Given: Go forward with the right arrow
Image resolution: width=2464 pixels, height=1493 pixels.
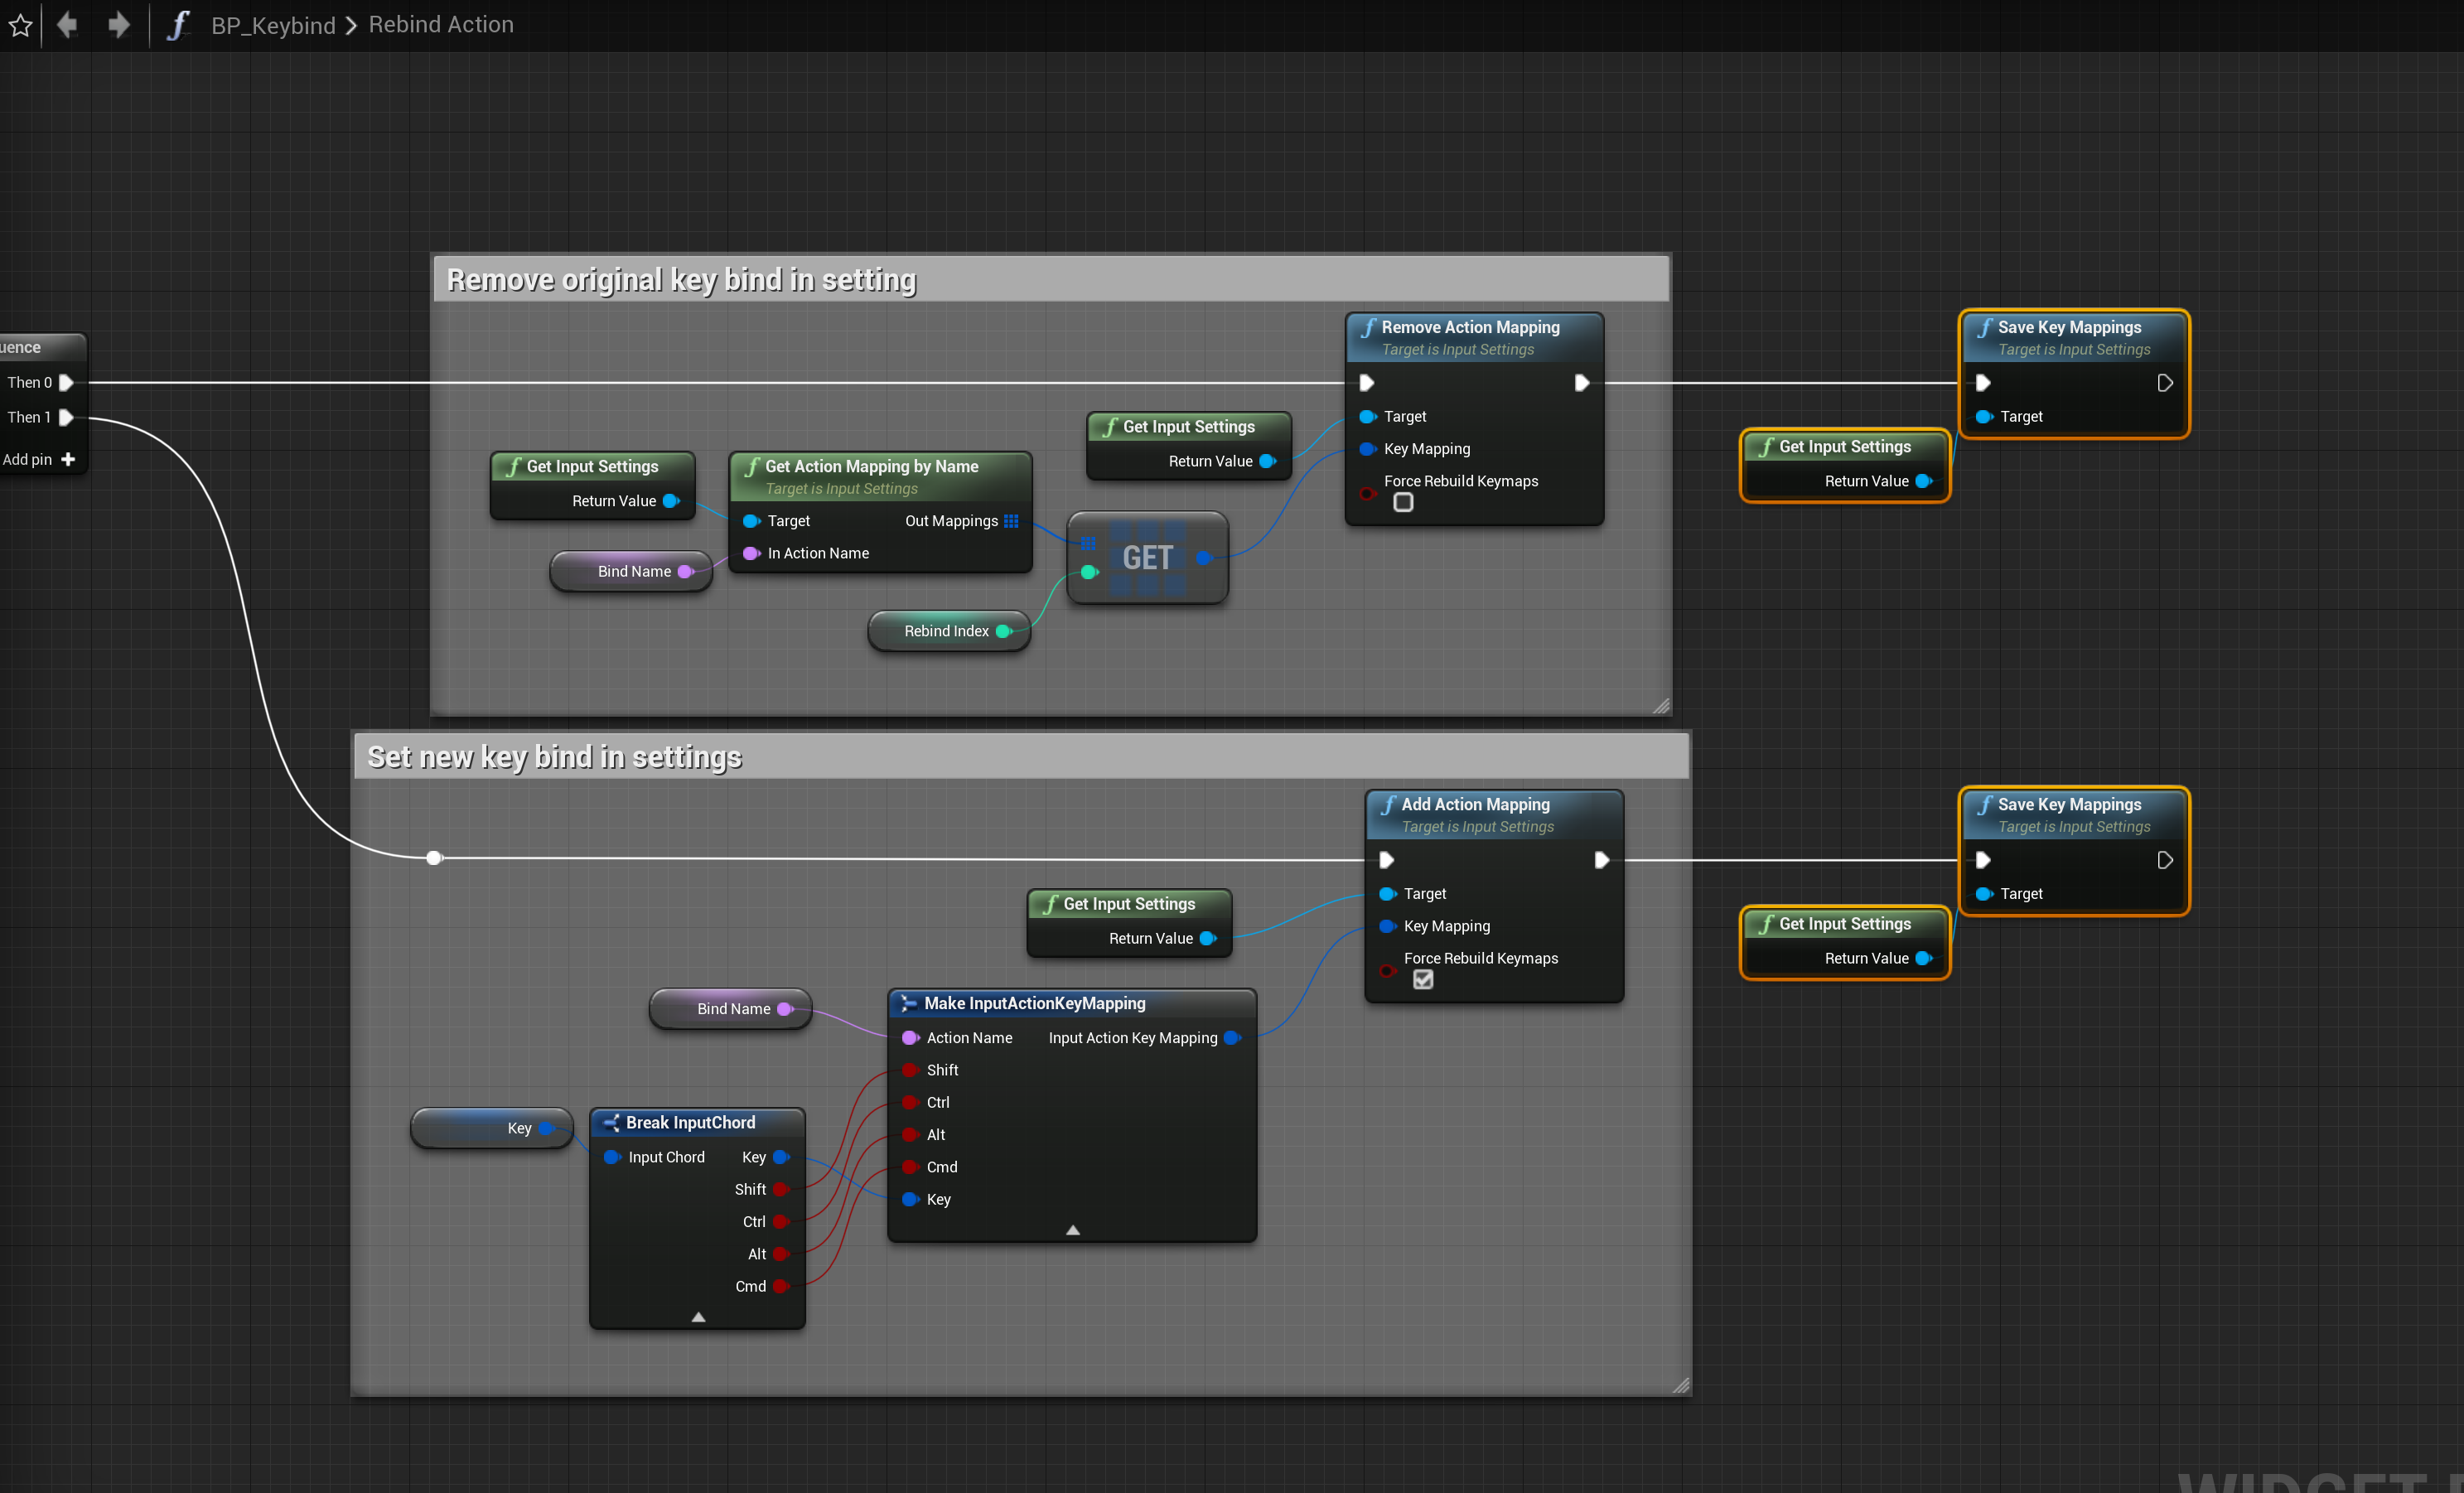Looking at the screenshot, I should (119, 24).
